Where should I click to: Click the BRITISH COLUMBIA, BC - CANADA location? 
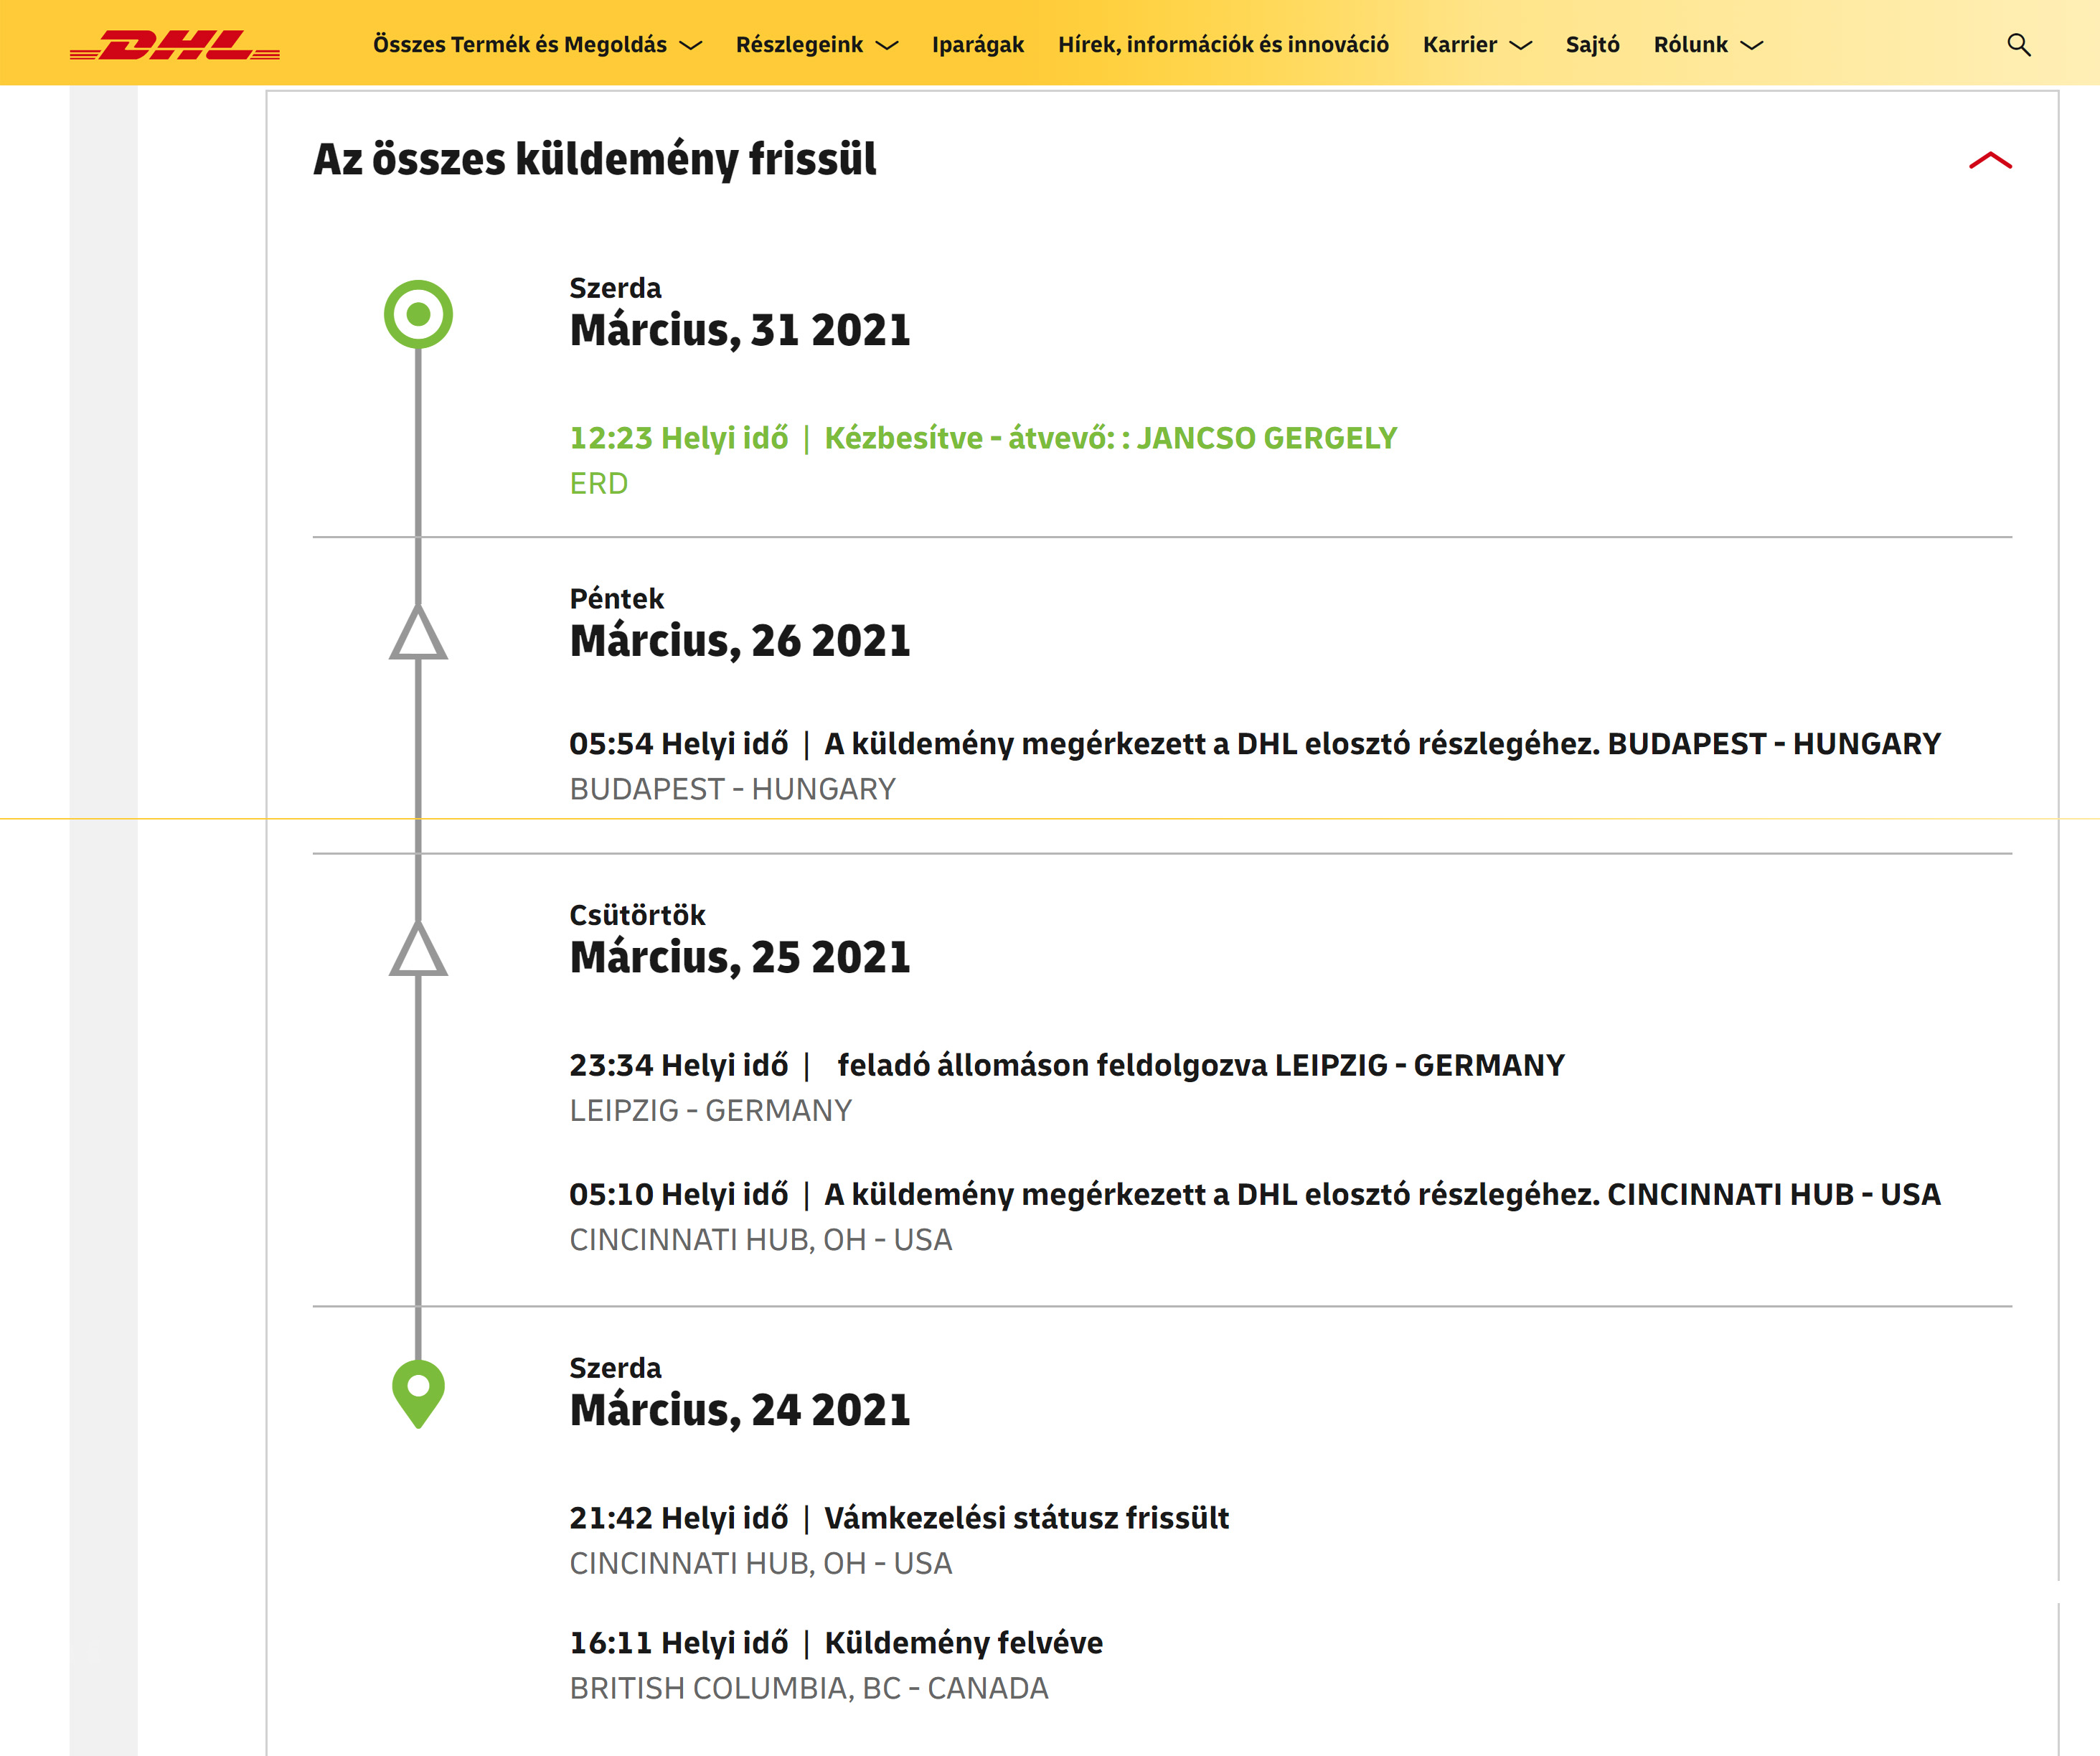[x=809, y=1689]
